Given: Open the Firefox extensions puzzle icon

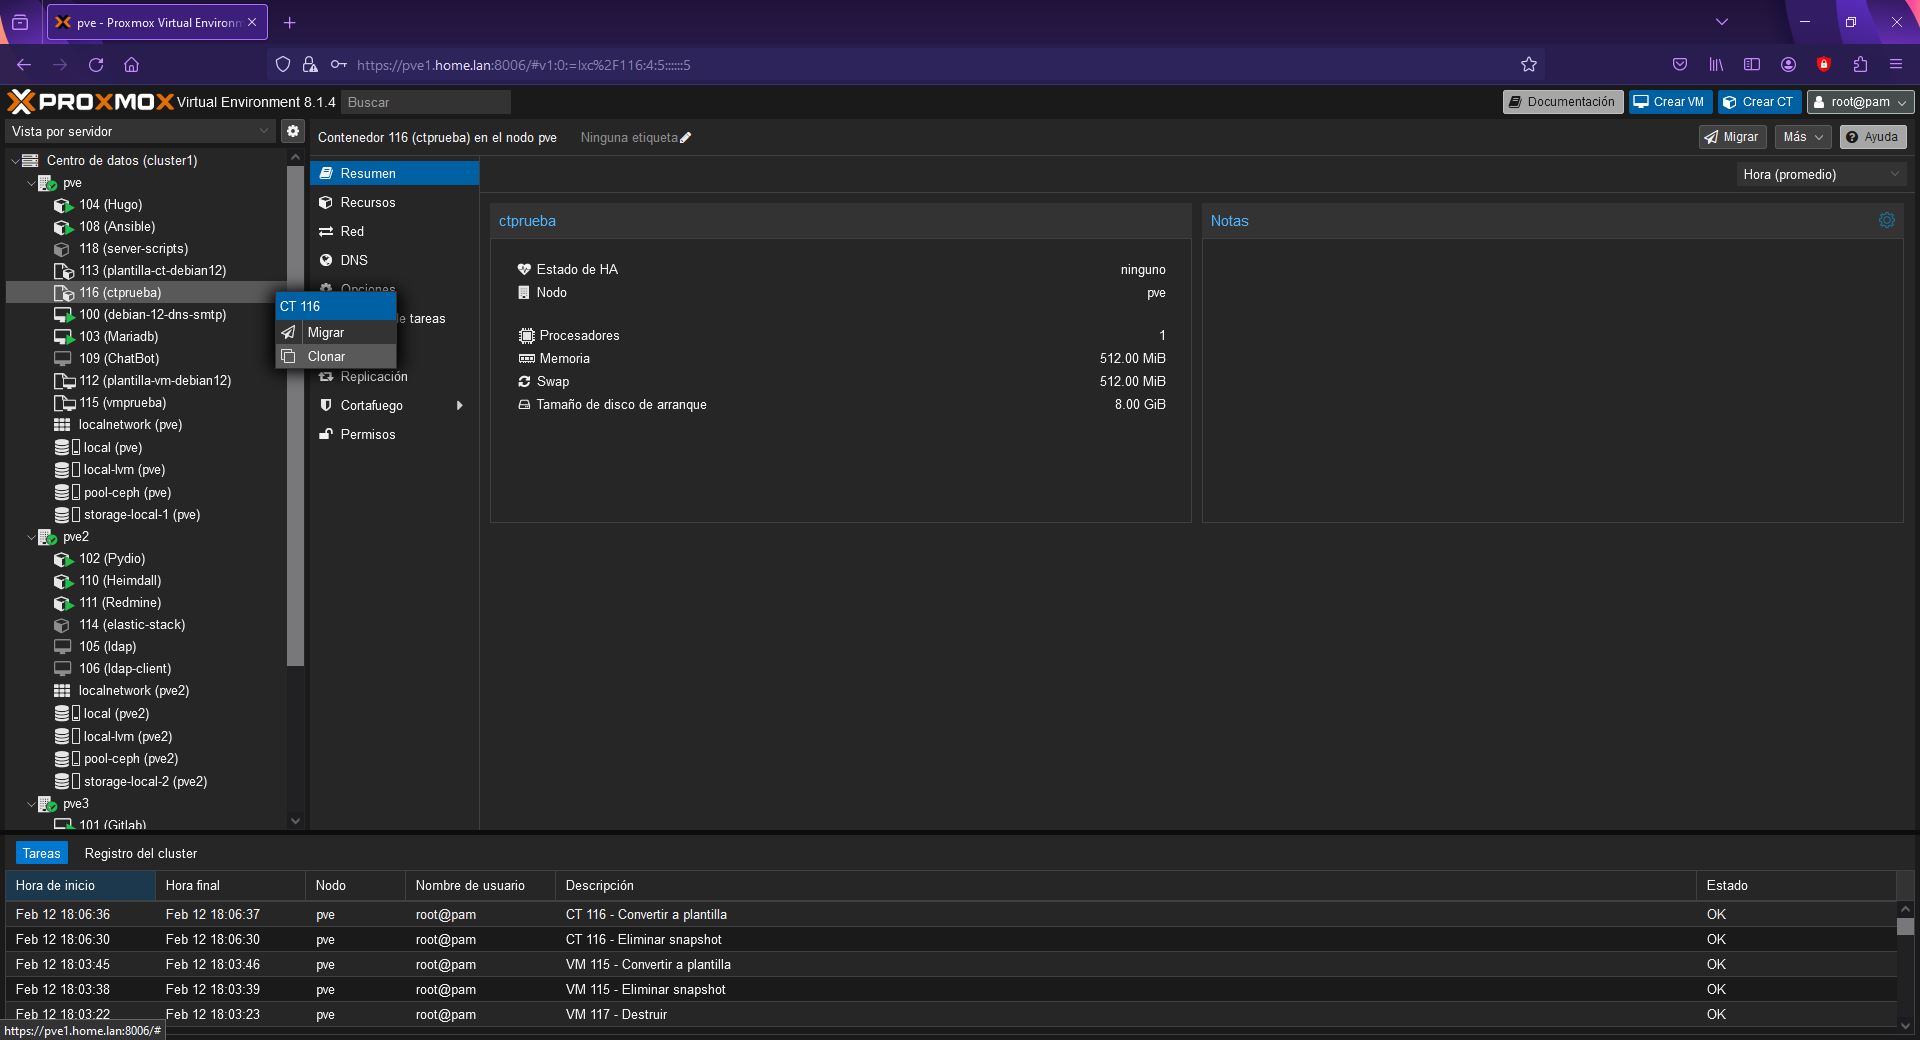Looking at the screenshot, I should pyautogui.click(x=1860, y=65).
